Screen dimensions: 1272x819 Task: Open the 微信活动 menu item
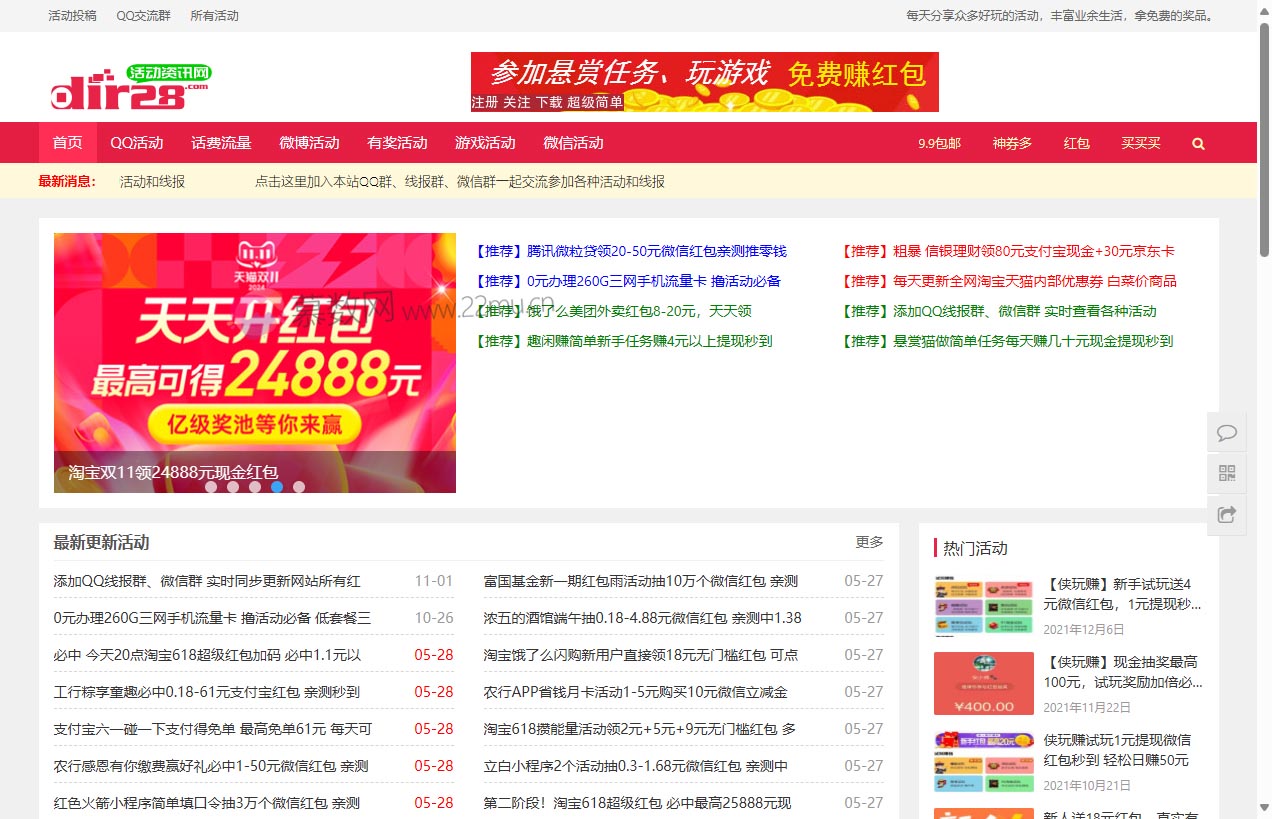pos(573,142)
